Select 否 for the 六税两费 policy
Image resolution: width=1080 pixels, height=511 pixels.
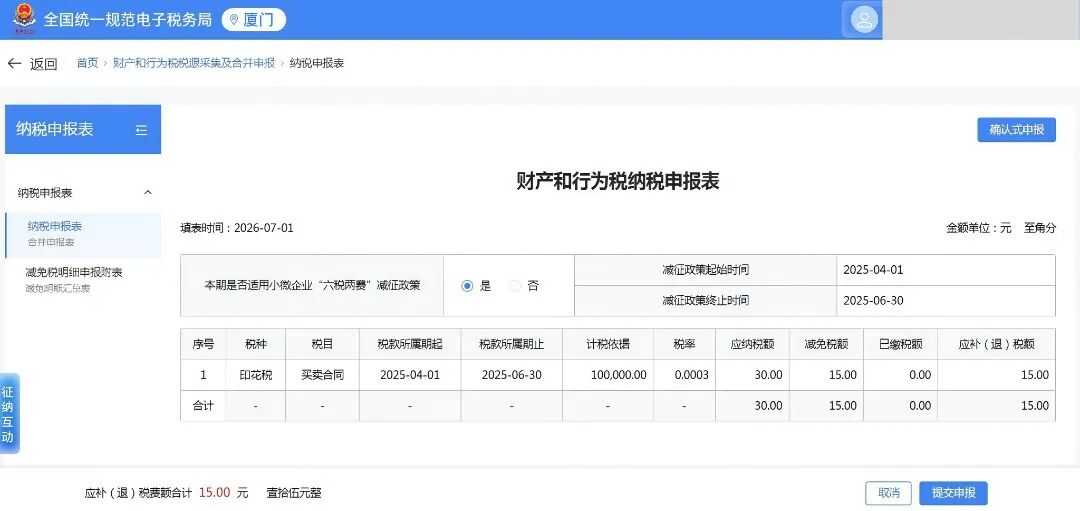515,286
